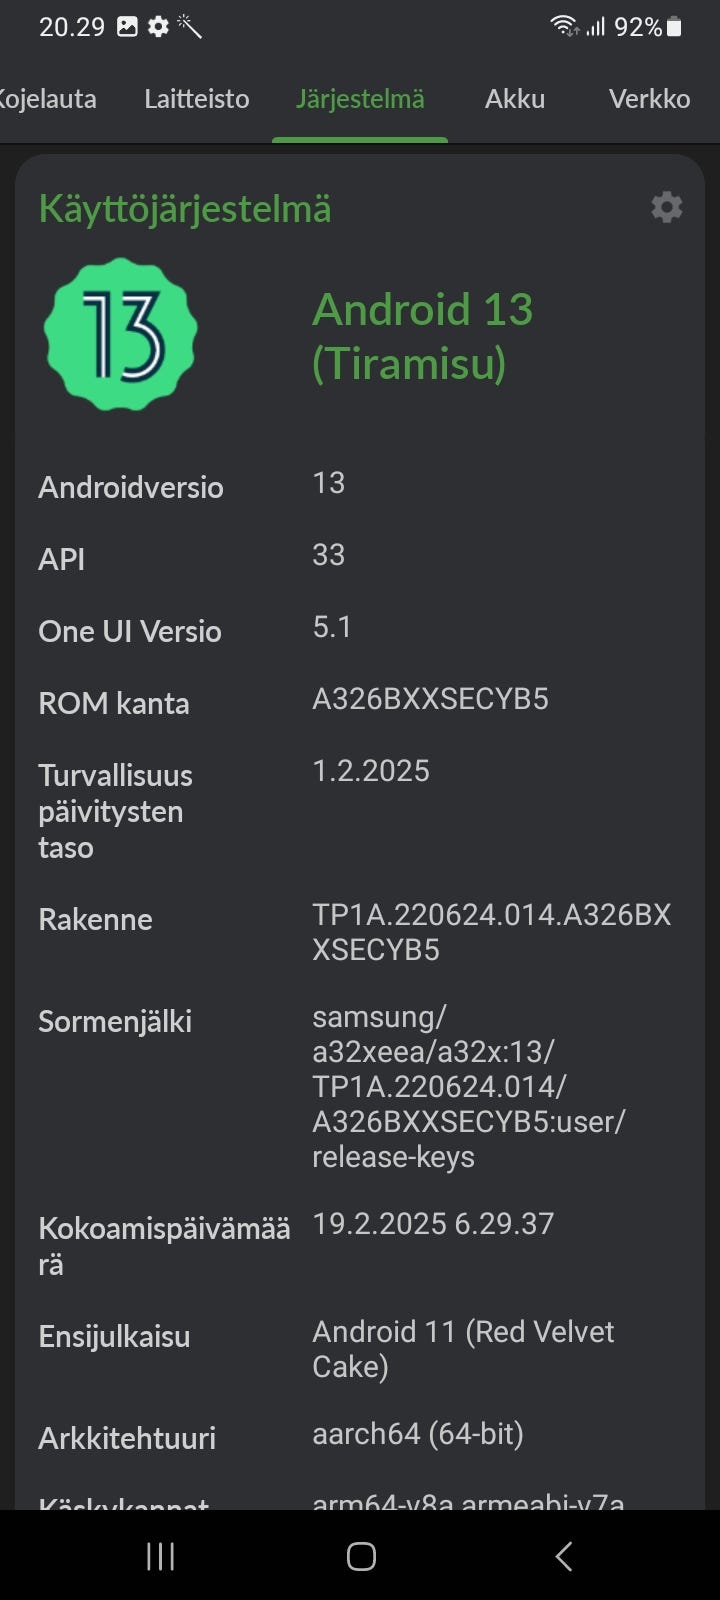This screenshot has width=720, height=1600.
Task: Open the Verkko tab
Action: pos(649,99)
